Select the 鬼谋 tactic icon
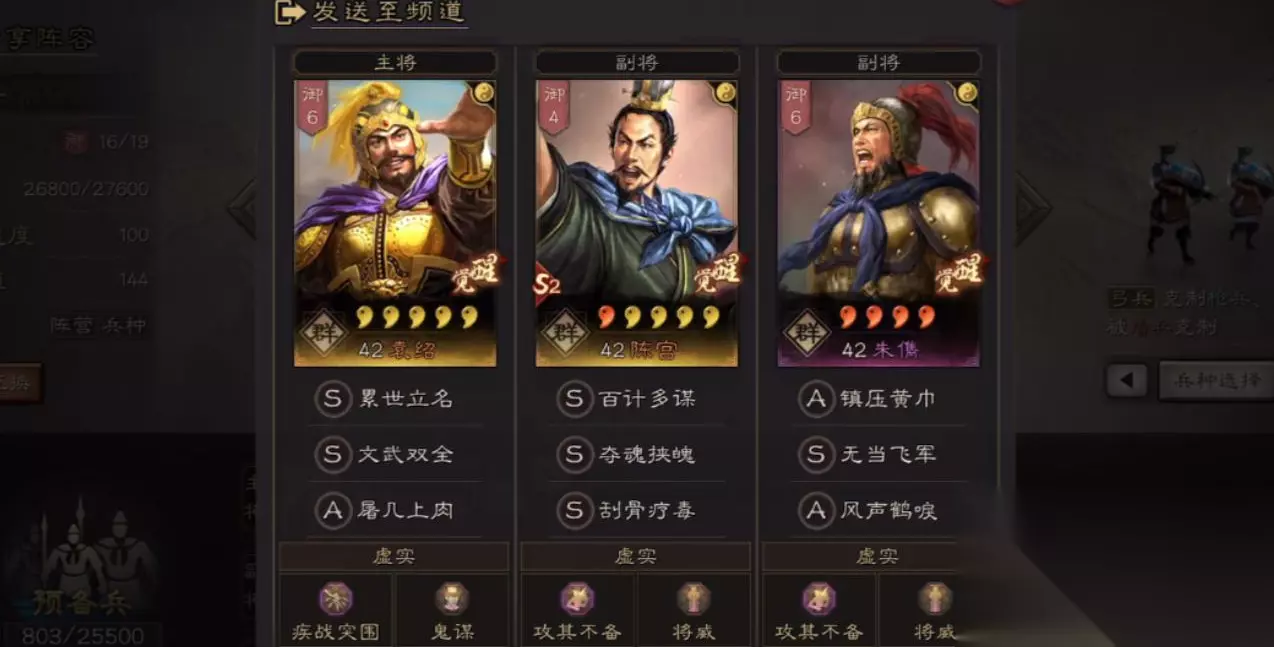This screenshot has height=647, width=1274. tap(452, 598)
